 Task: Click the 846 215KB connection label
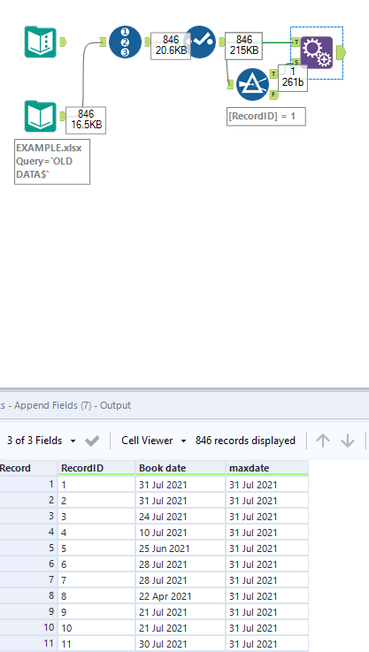point(244,45)
